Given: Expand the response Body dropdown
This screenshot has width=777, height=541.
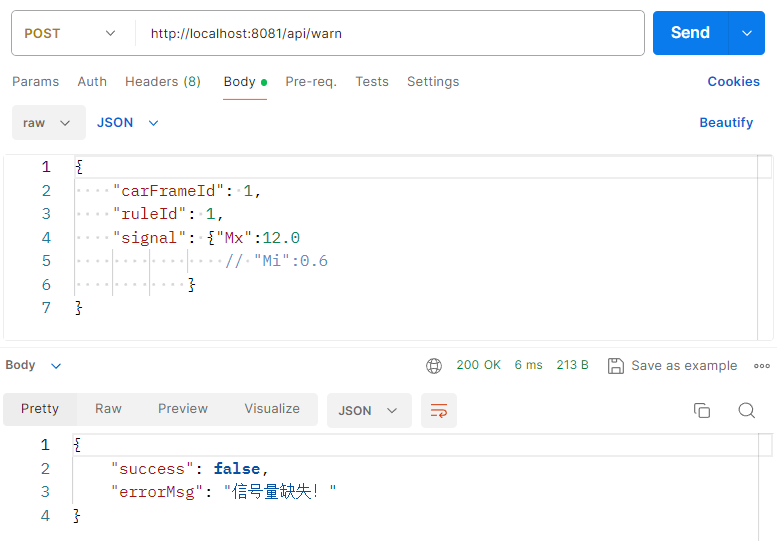Looking at the screenshot, I should tap(33, 365).
